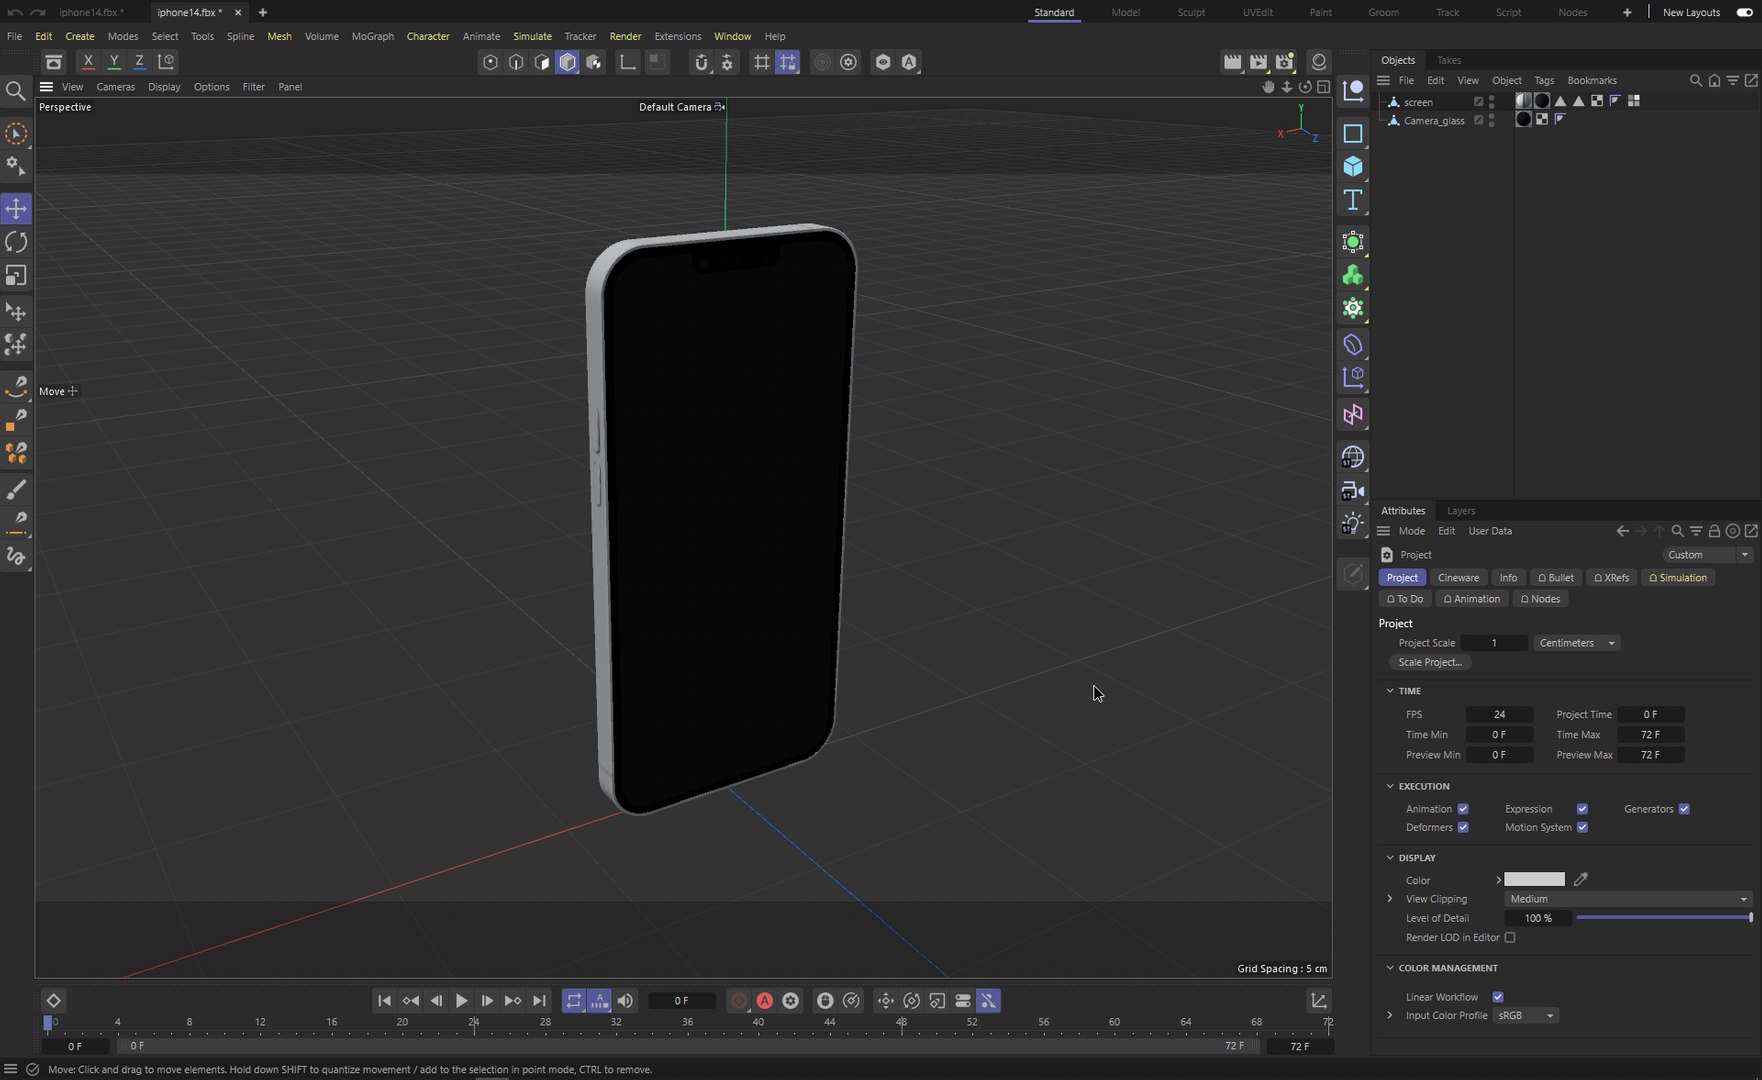Open eyedropper color picker for Display Color
Image resolution: width=1762 pixels, height=1080 pixels.
[1581, 880]
